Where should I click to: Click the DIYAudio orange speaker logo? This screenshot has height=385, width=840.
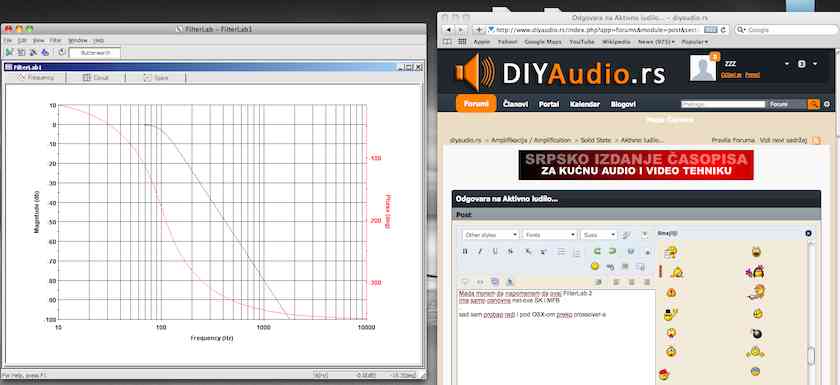[x=475, y=72]
